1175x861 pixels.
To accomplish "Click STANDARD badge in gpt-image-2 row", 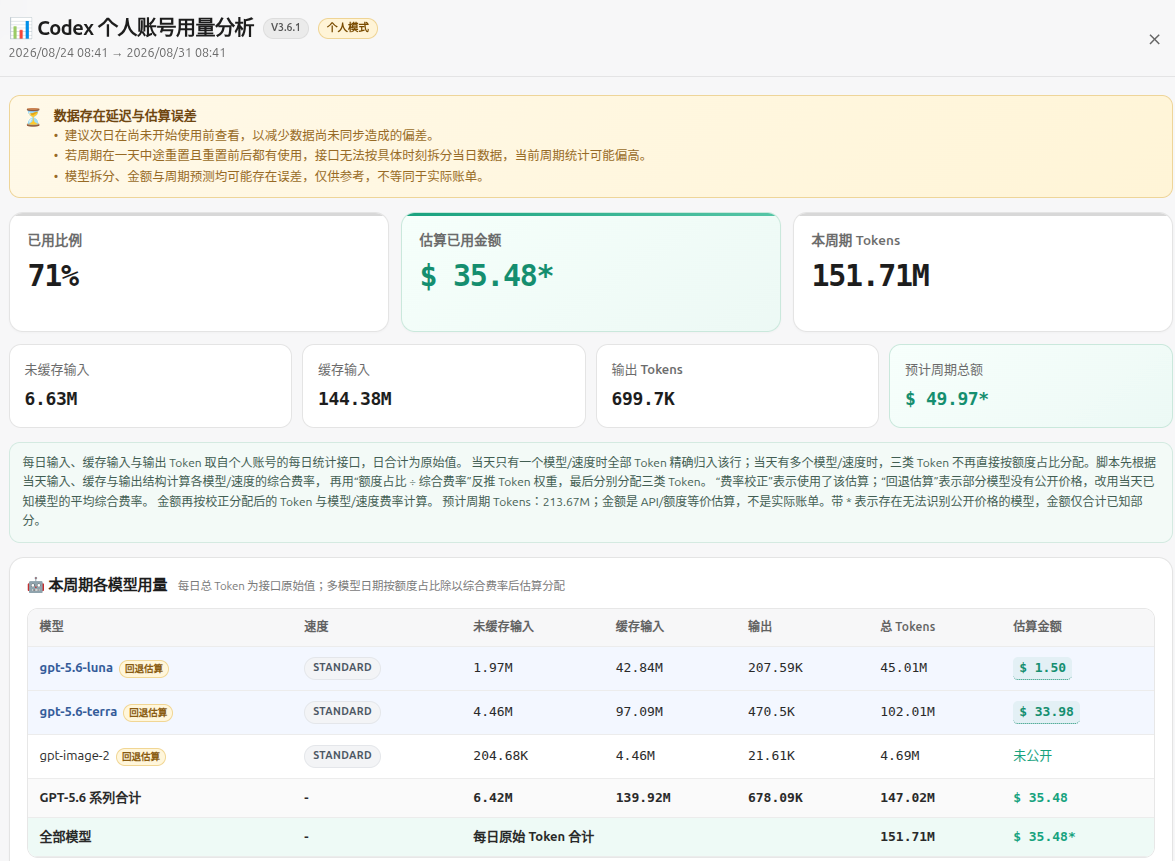I will click(342, 755).
